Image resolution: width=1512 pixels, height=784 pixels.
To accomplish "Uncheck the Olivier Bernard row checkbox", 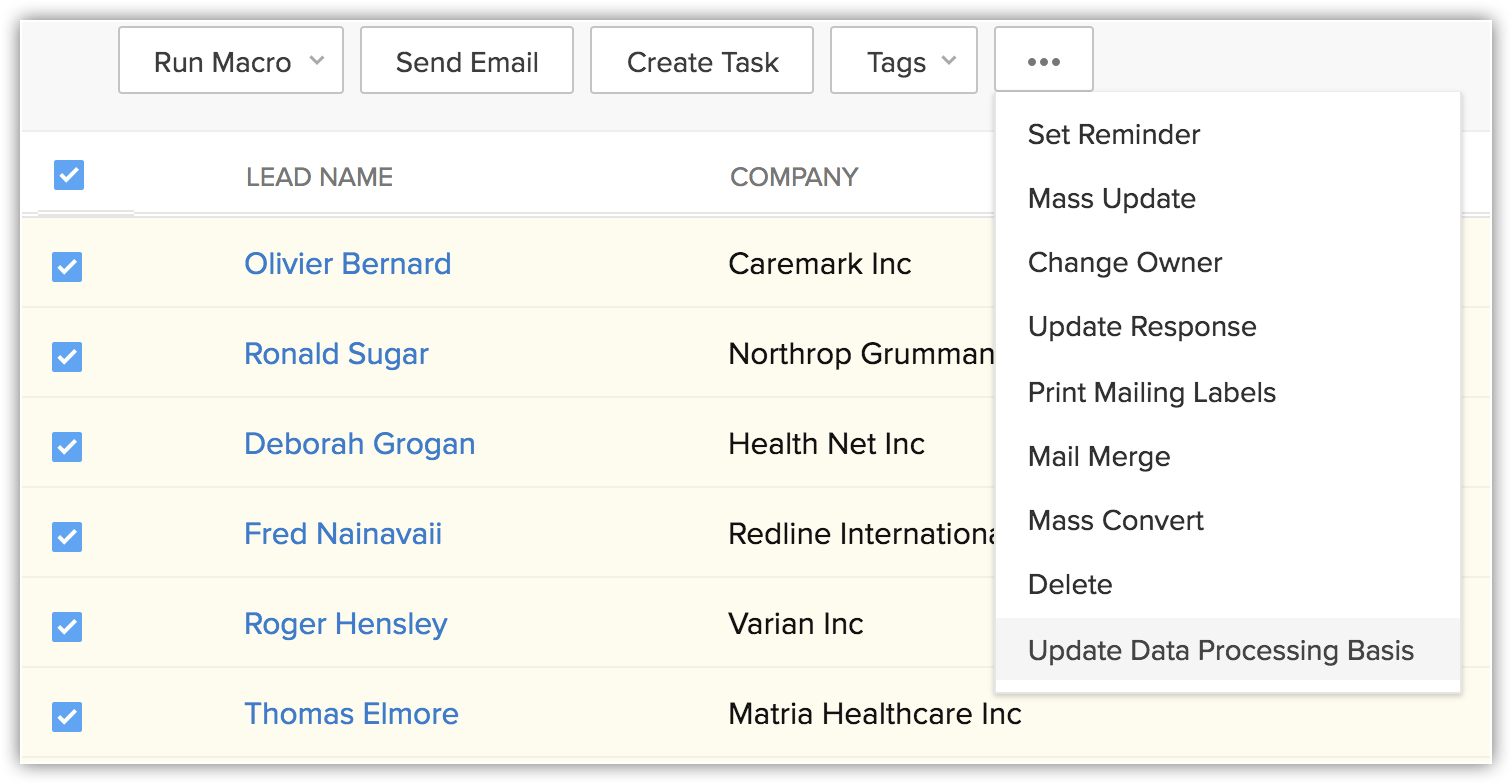I will 67,266.
